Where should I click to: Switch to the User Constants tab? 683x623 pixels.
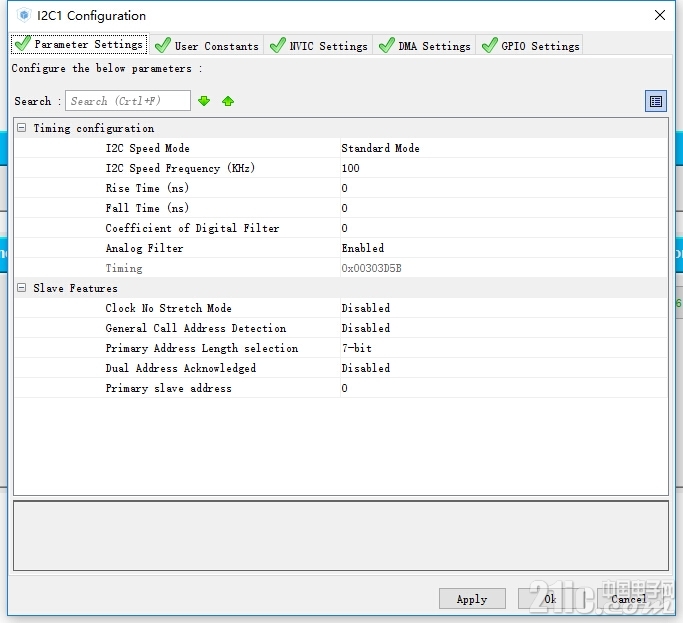coord(207,45)
